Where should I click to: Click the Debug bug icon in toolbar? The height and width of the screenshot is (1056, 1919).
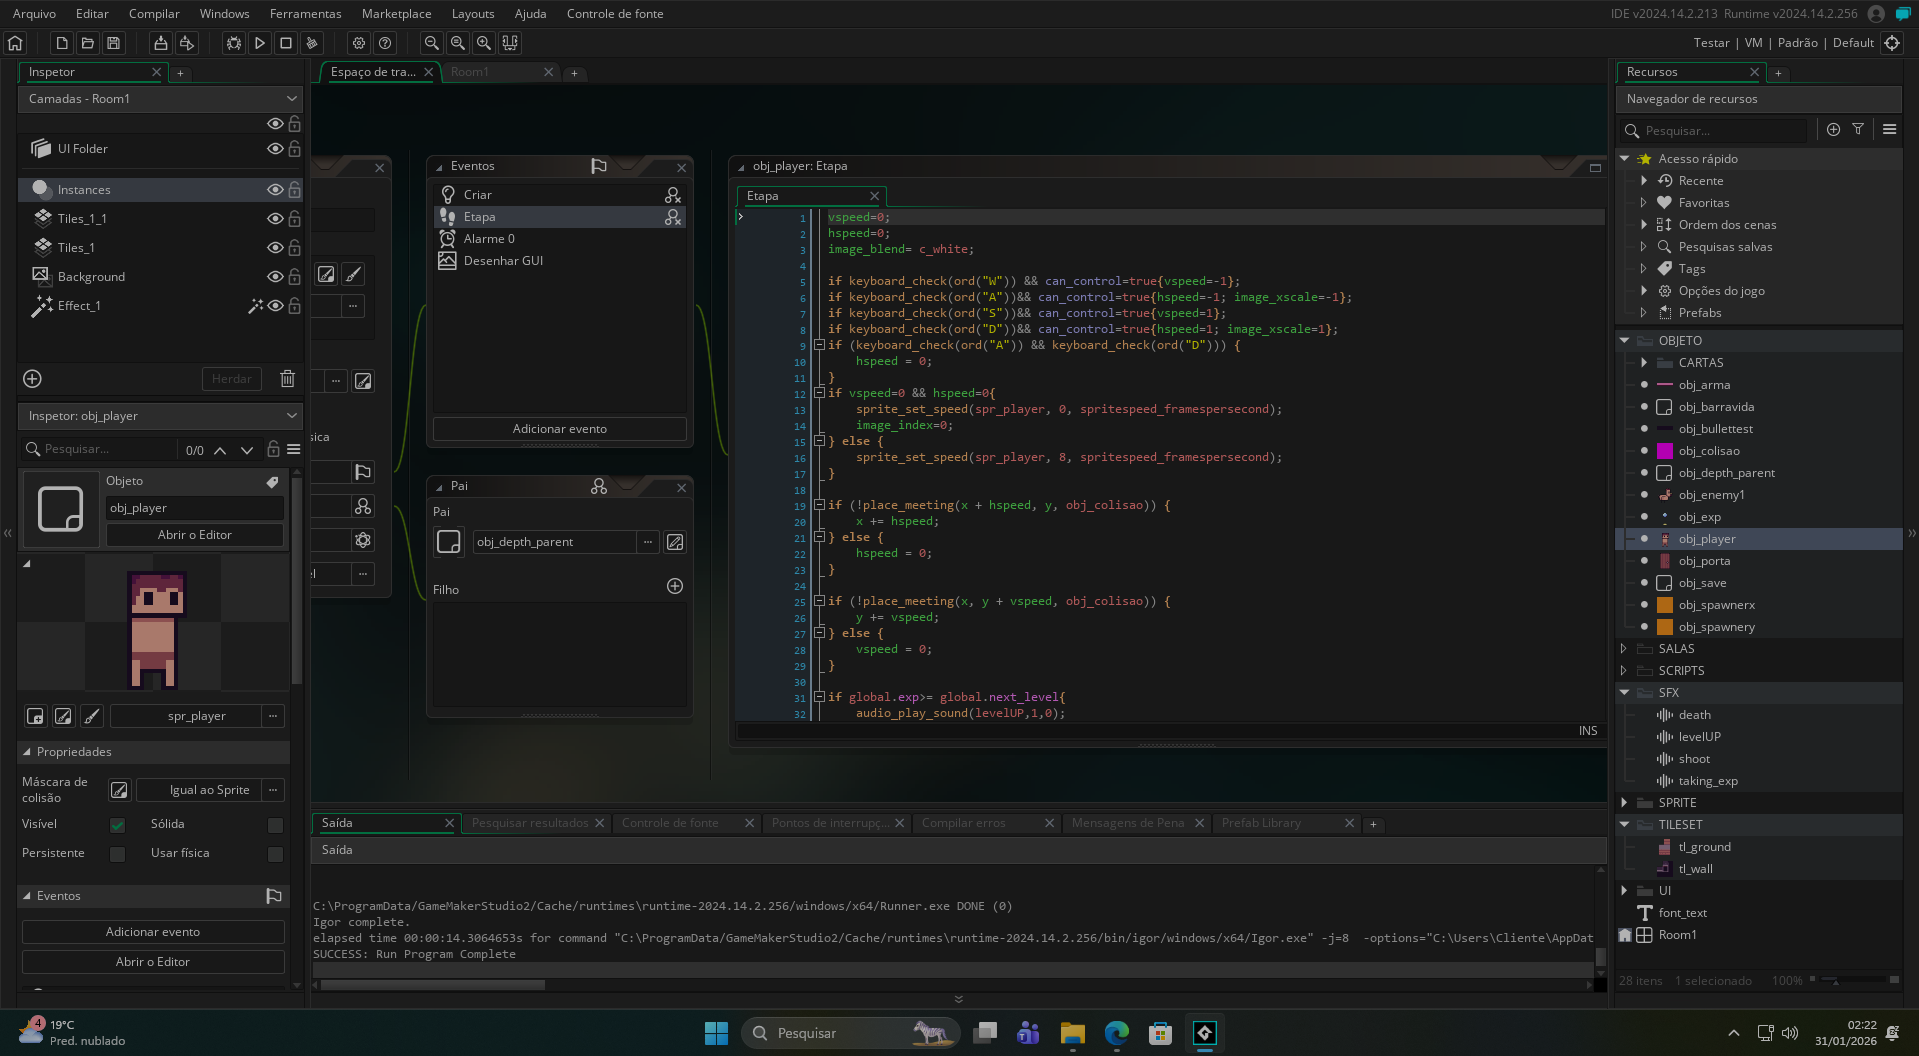click(x=234, y=43)
